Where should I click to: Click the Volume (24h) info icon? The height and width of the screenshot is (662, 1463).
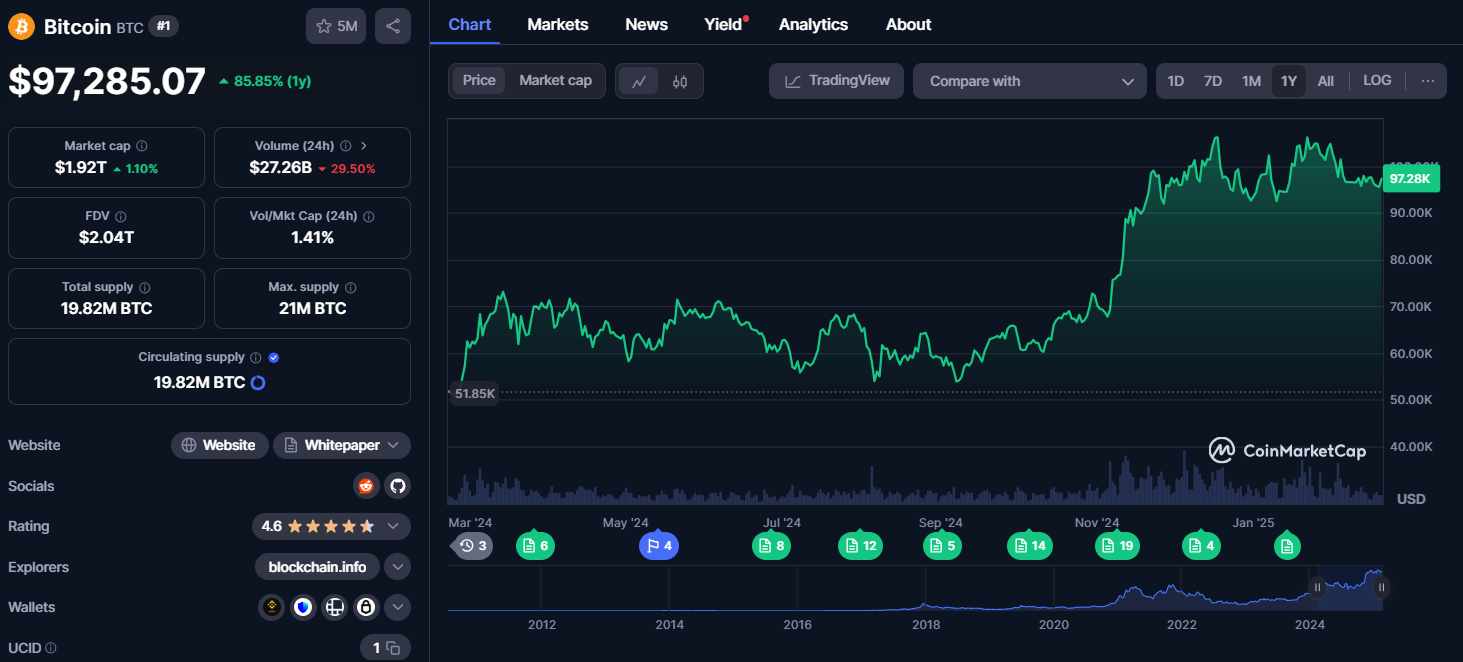coord(345,146)
